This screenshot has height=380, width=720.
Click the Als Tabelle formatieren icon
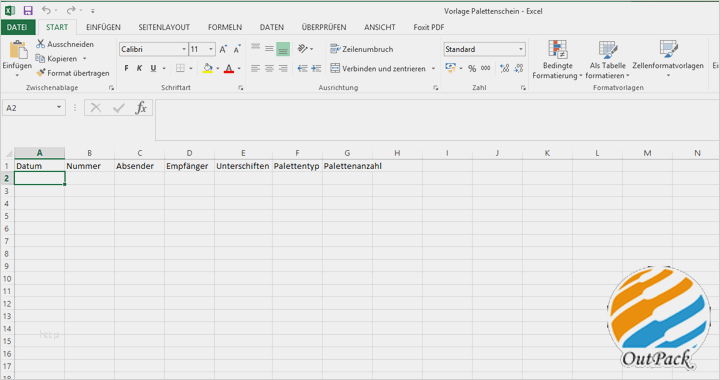pyautogui.click(x=608, y=49)
